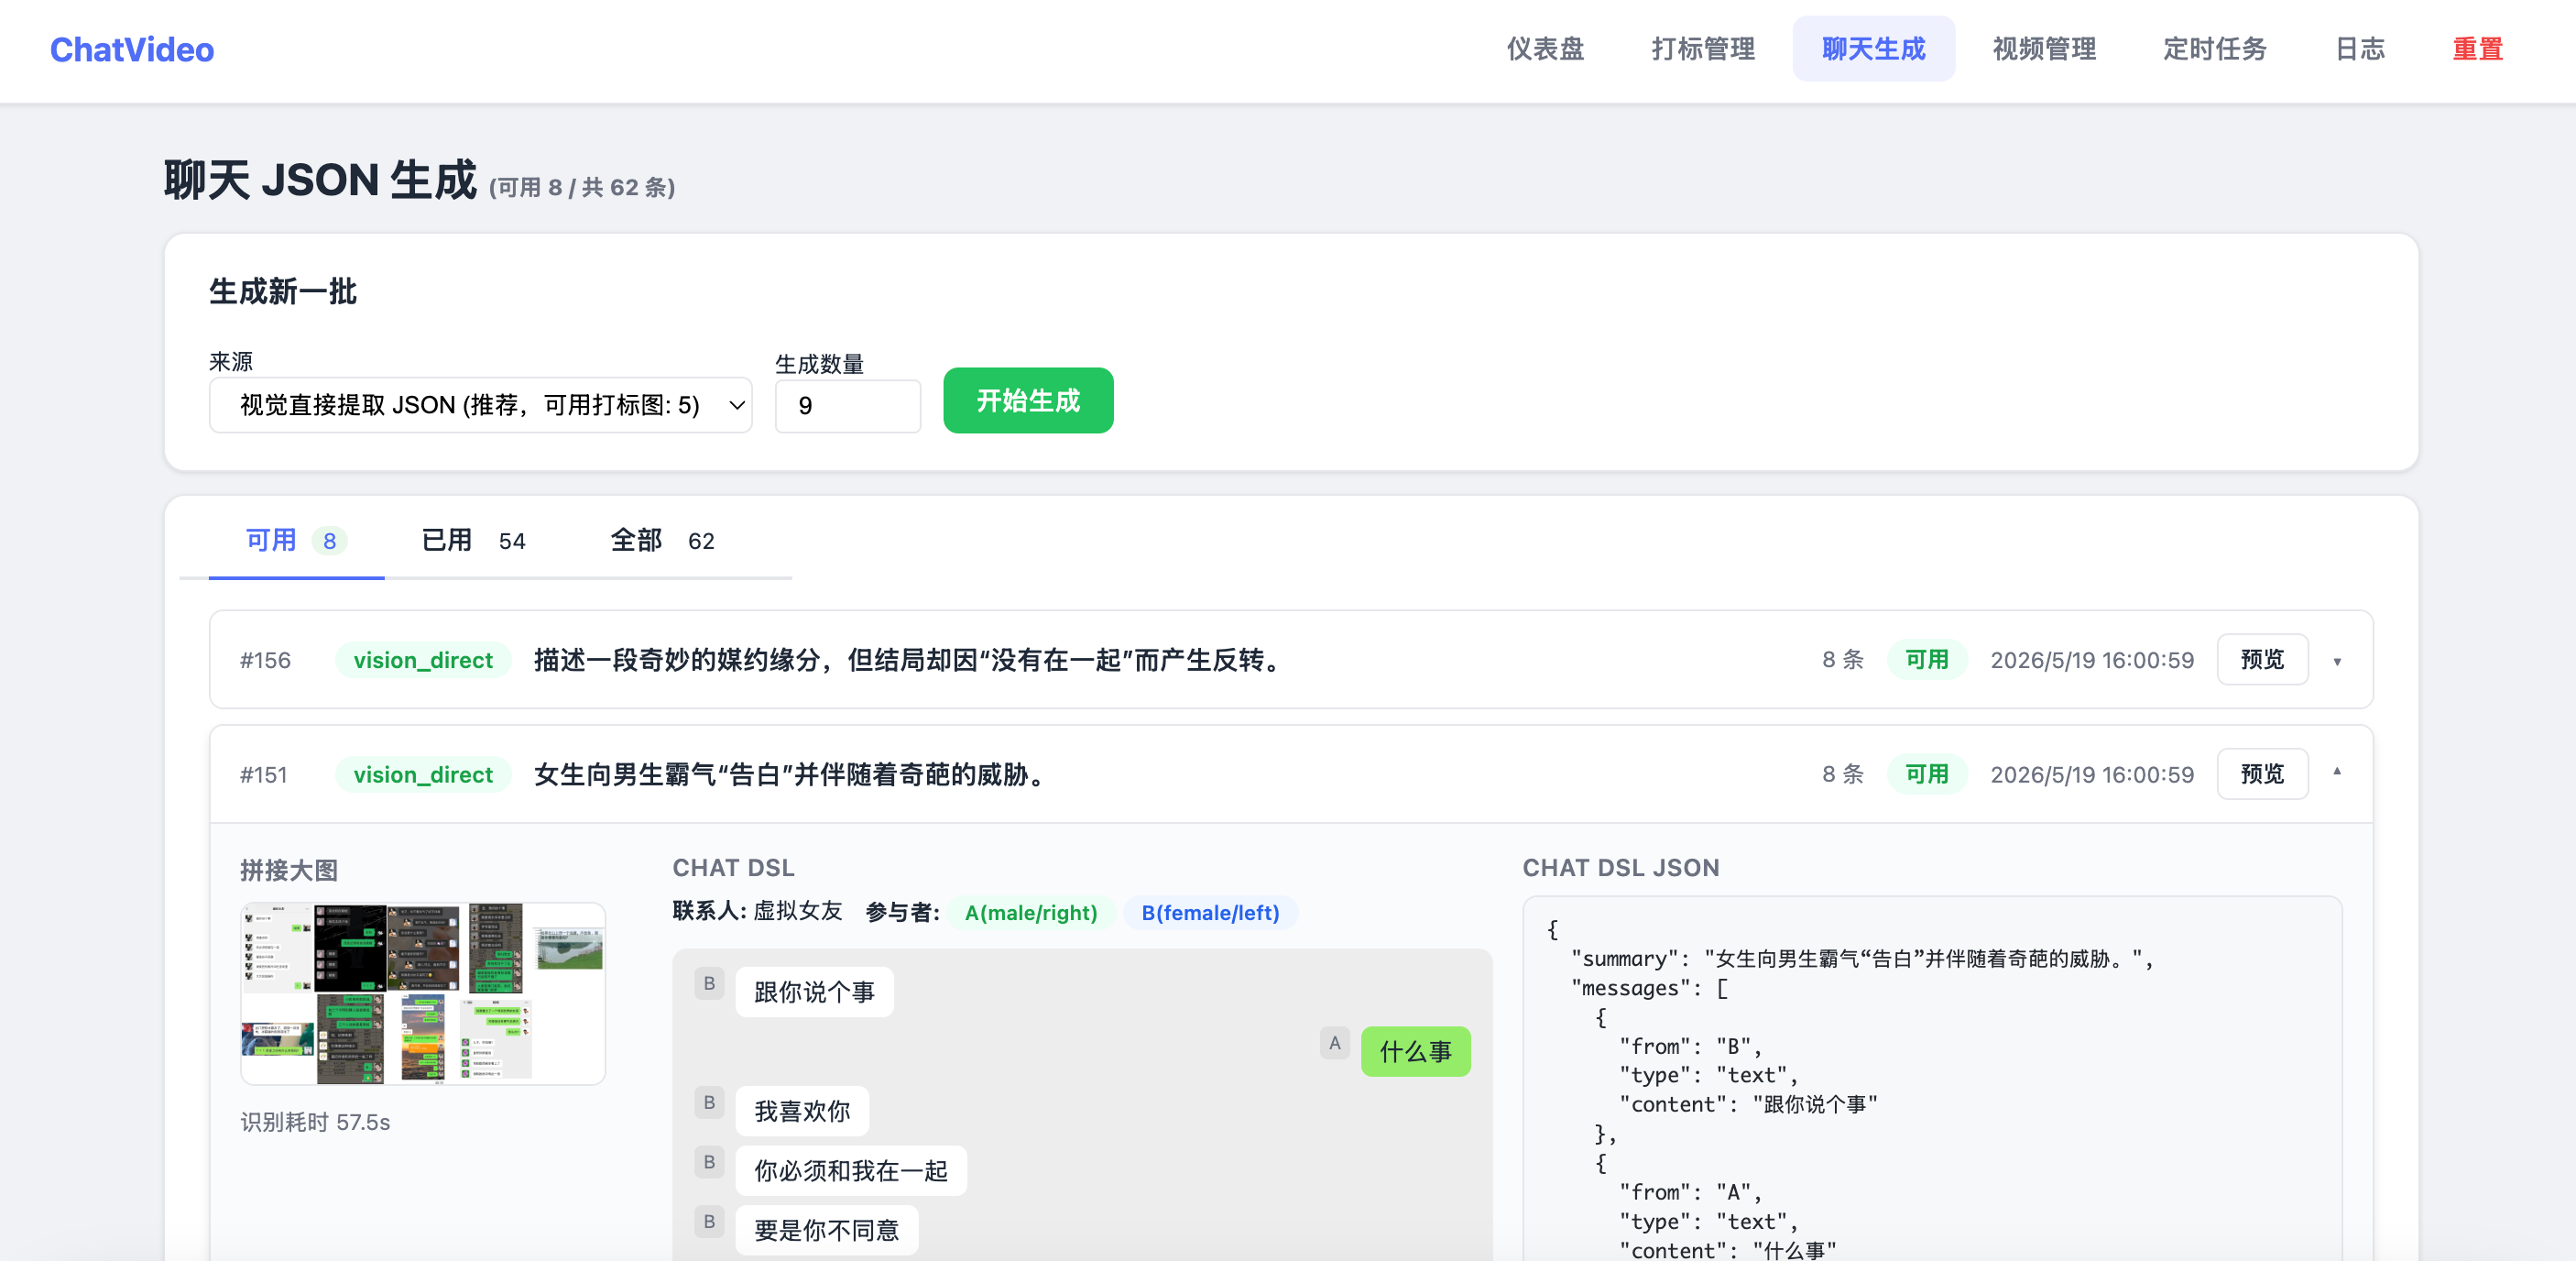The width and height of the screenshot is (2576, 1261).
Task: Preview chat item #151
Action: click(2262, 774)
